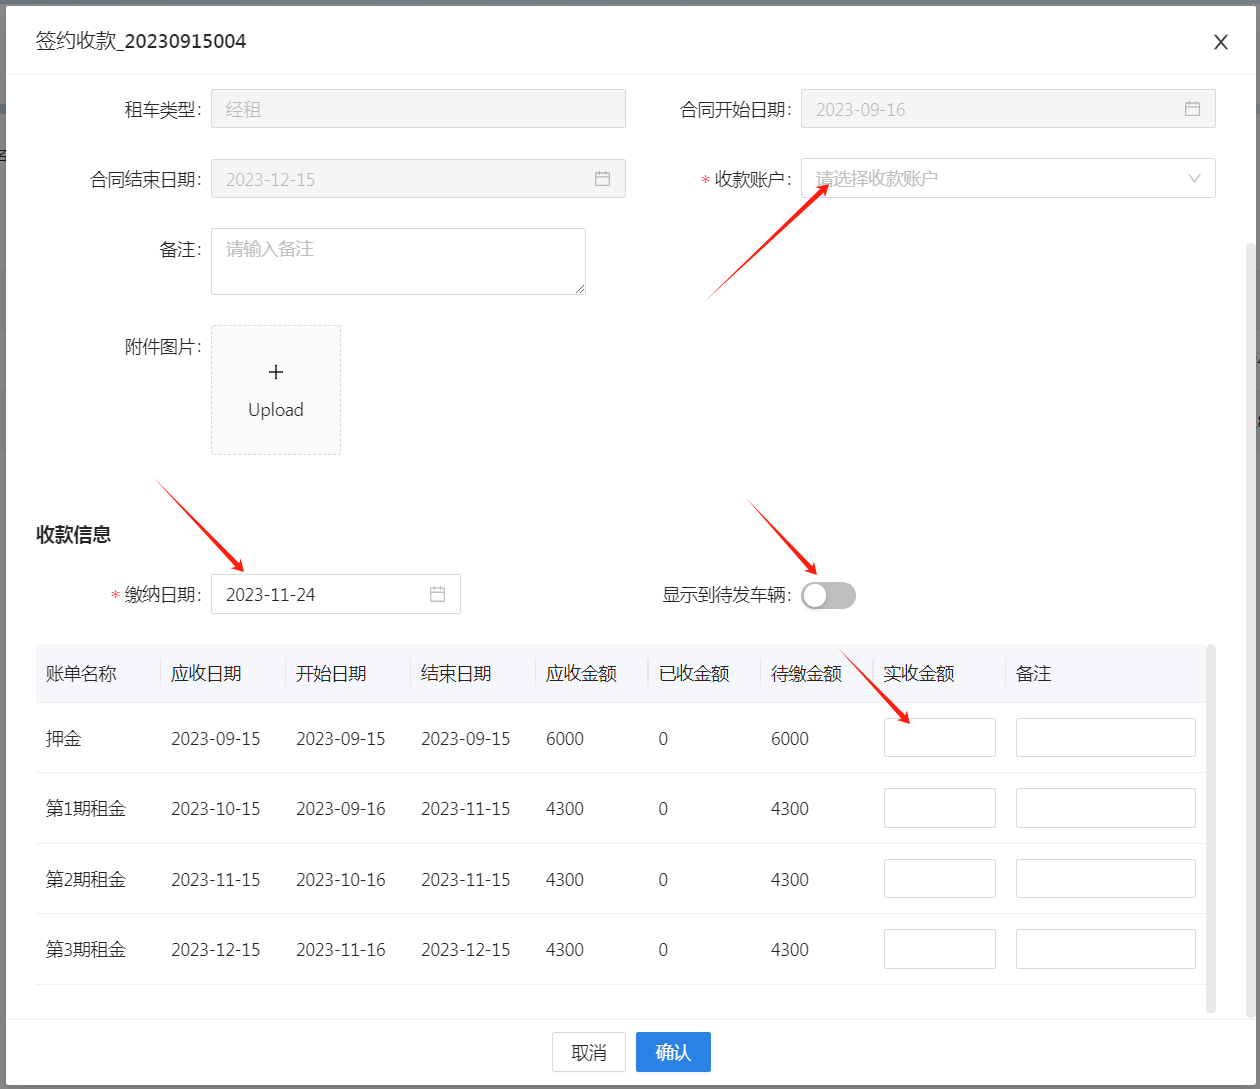1260x1089 pixels.
Task: Click 实收金额 input for 第3期租金 row
Action: [939, 949]
